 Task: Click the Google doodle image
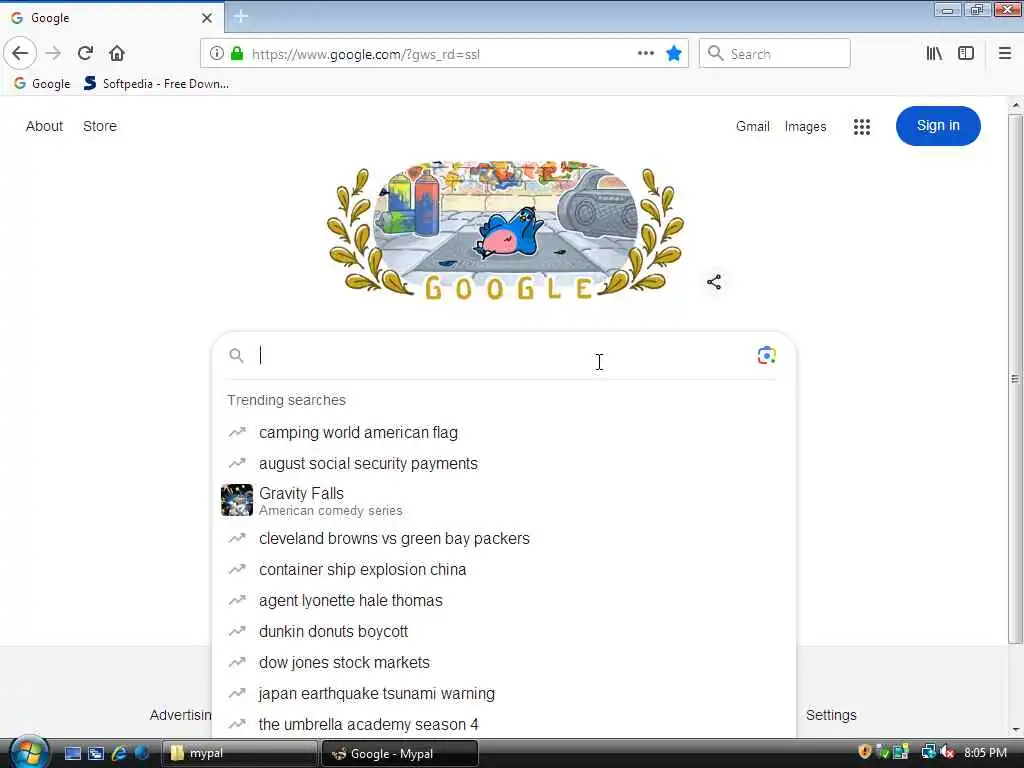coord(505,230)
